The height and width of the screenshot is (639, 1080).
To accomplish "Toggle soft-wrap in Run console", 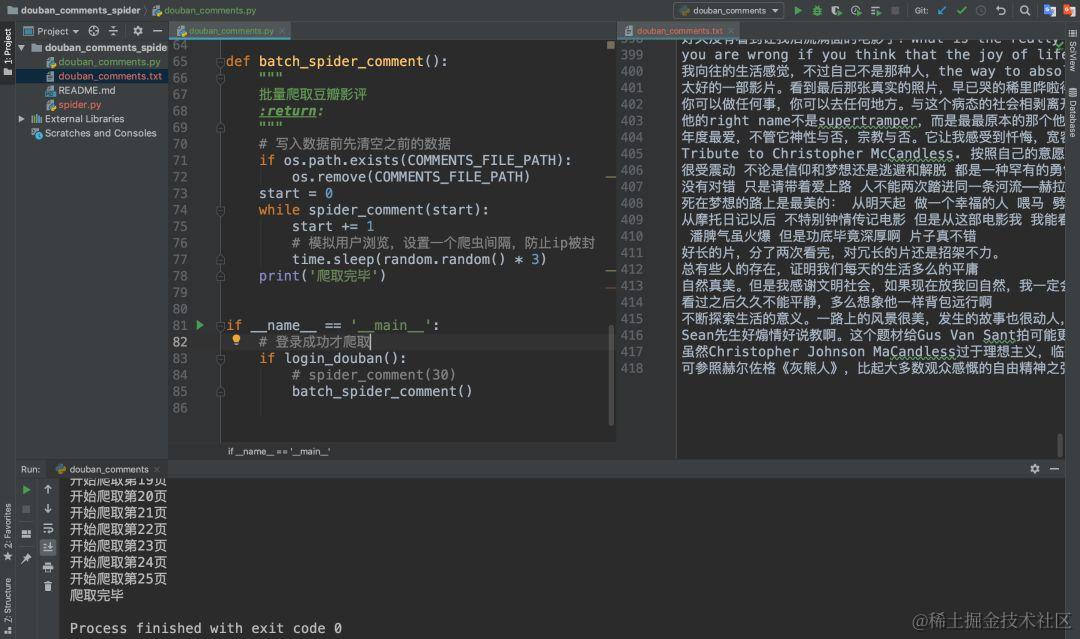I will tap(48, 528).
